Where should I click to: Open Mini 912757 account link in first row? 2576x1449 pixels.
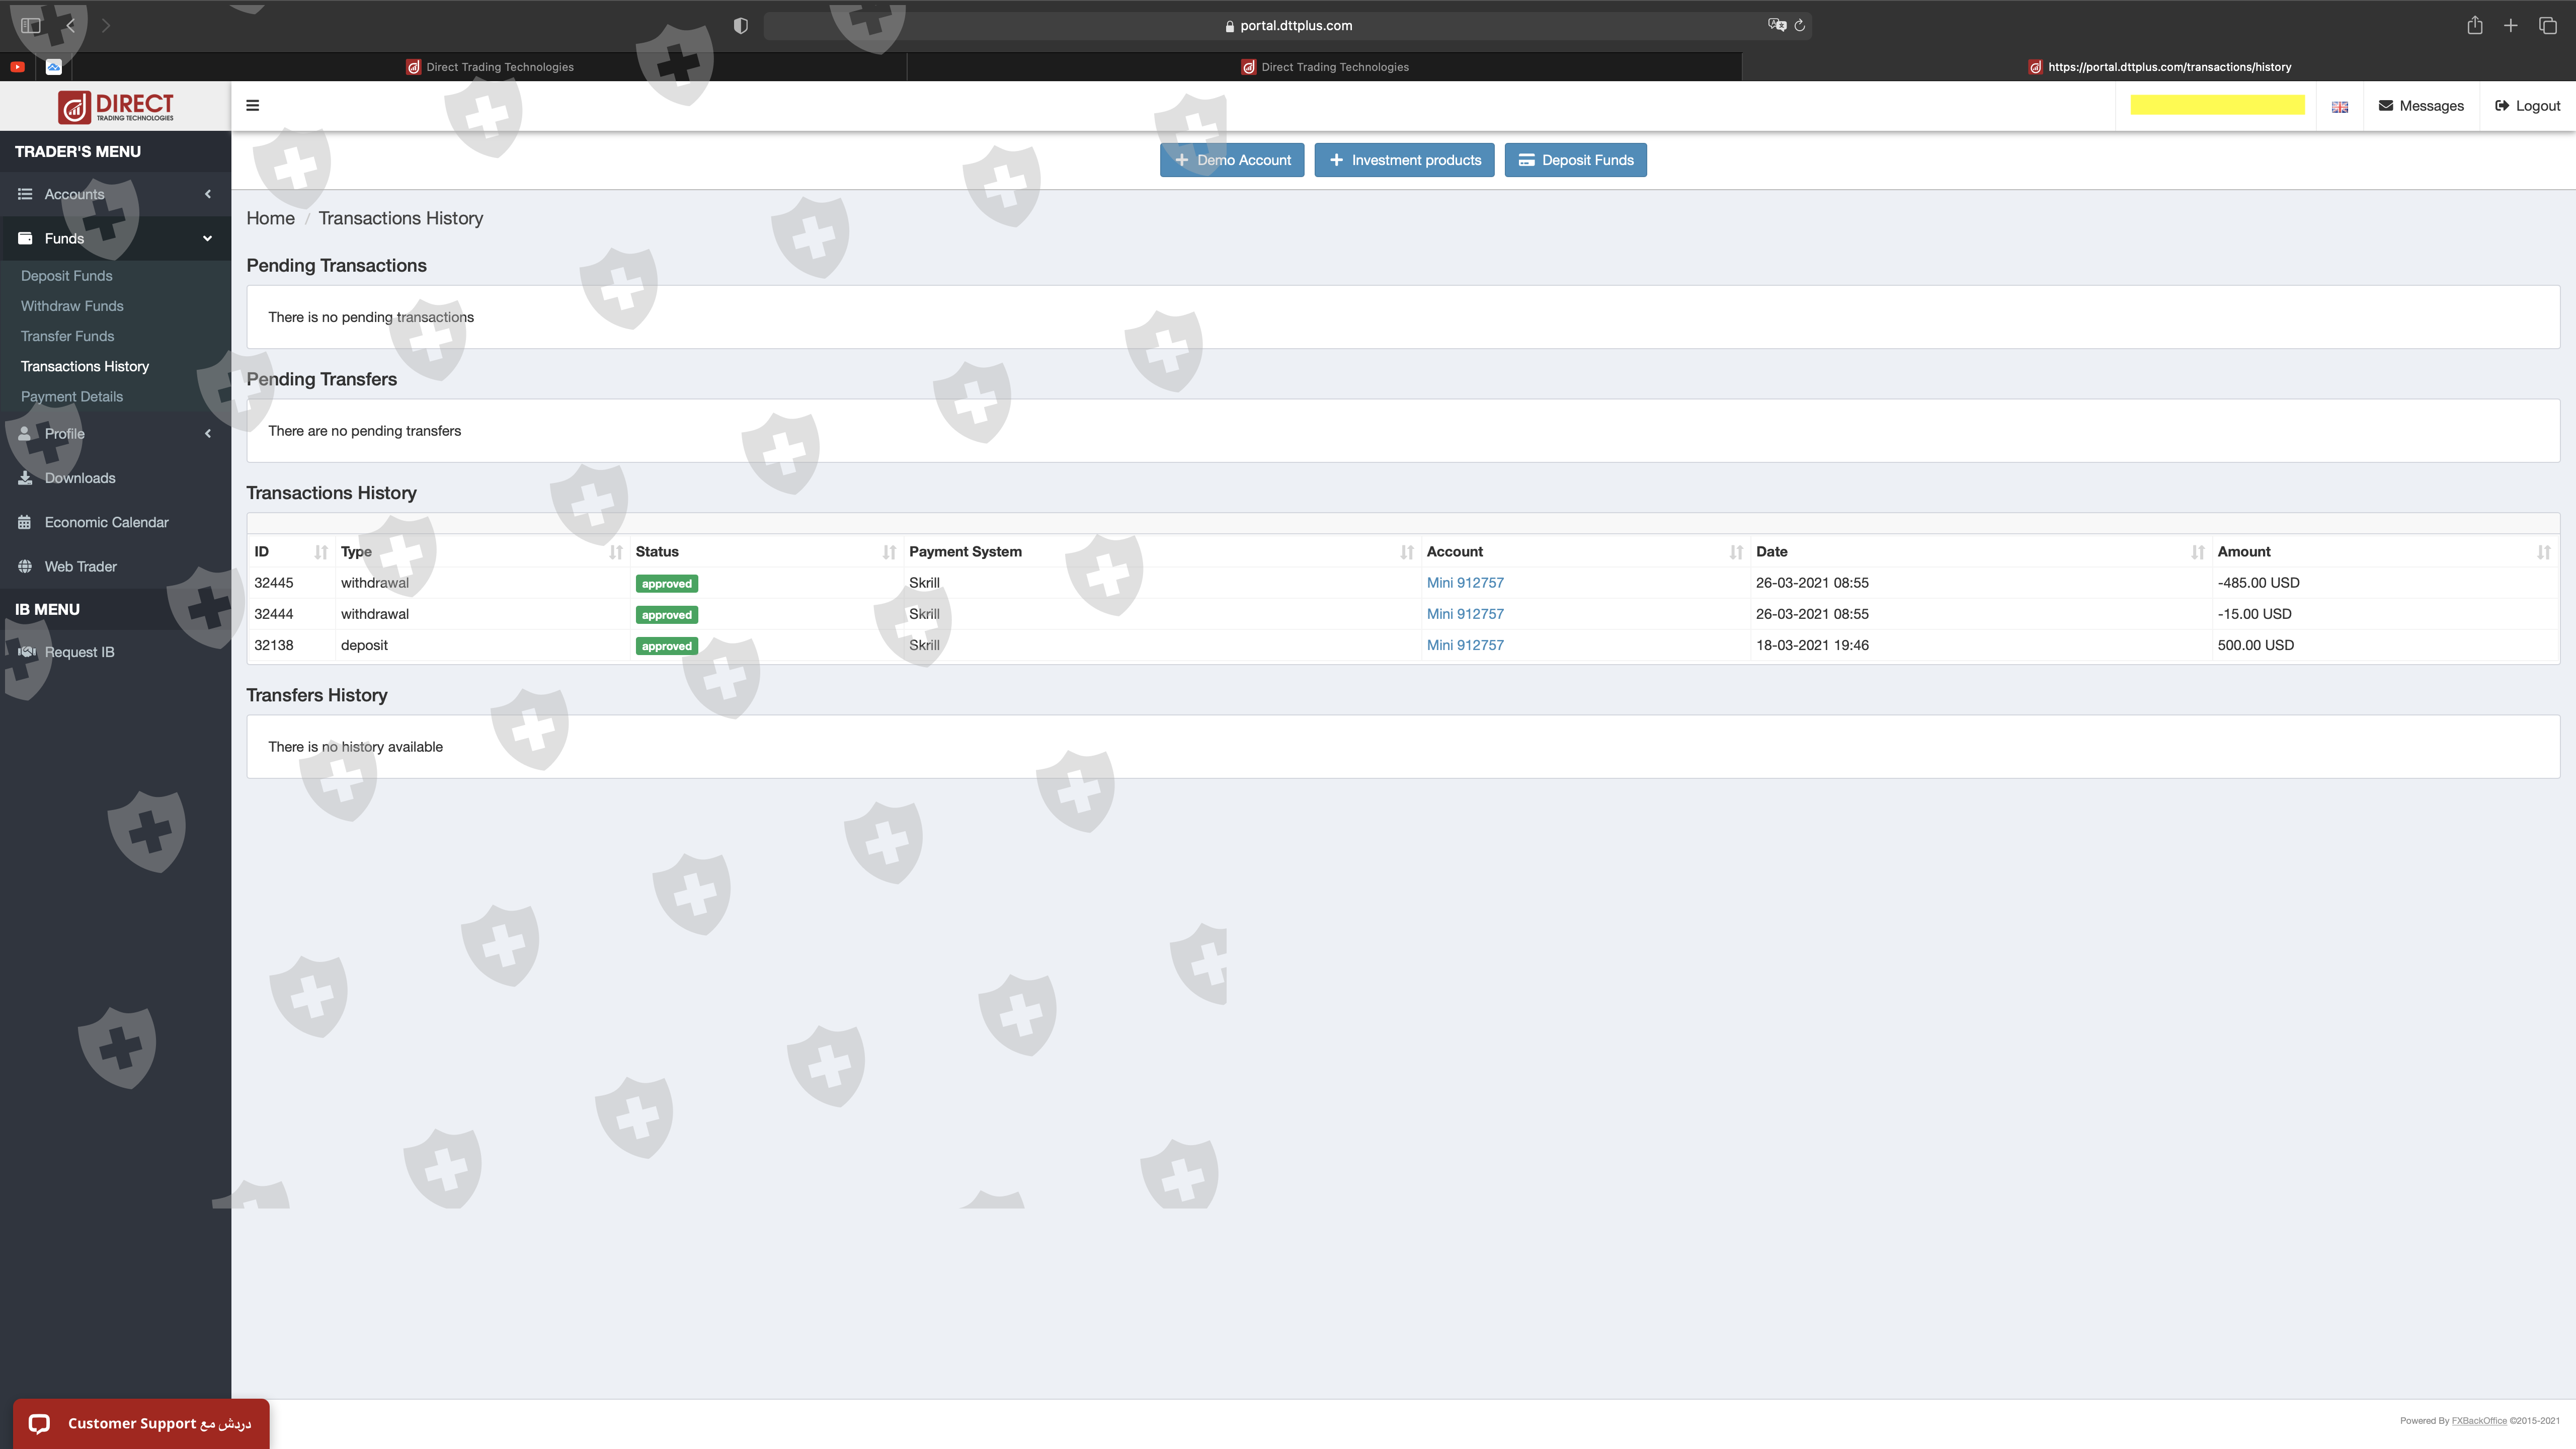click(1464, 583)
